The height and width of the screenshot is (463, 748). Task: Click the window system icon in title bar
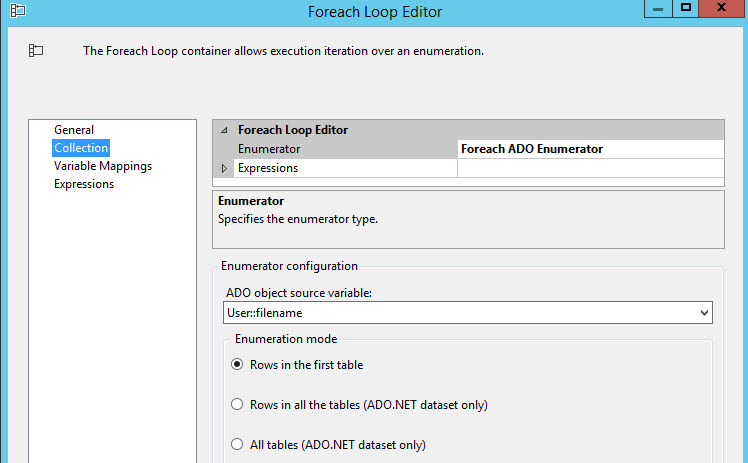pyautogui.click(x=18, y=11)
